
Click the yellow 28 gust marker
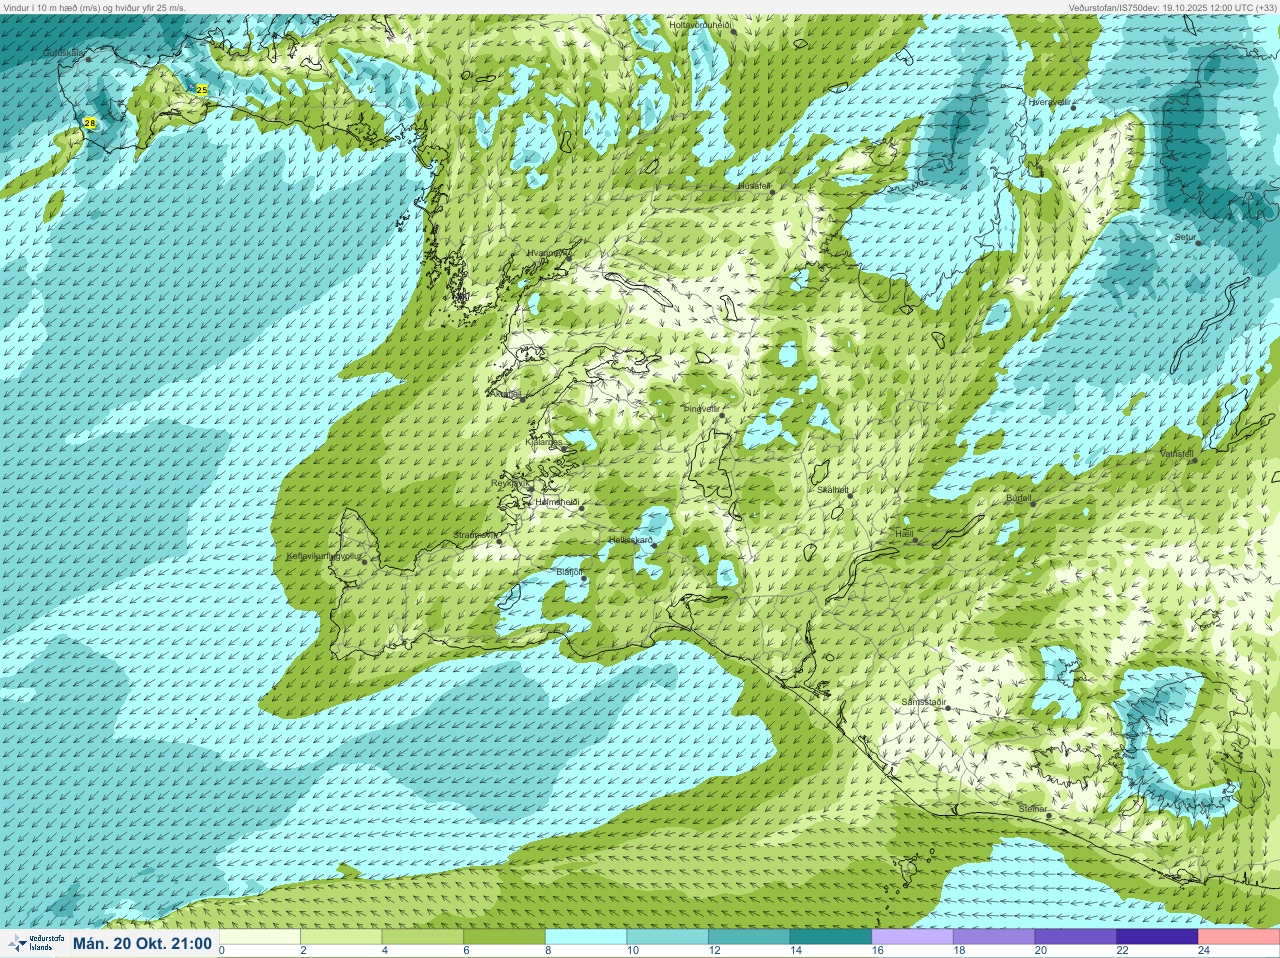(90, 123)
